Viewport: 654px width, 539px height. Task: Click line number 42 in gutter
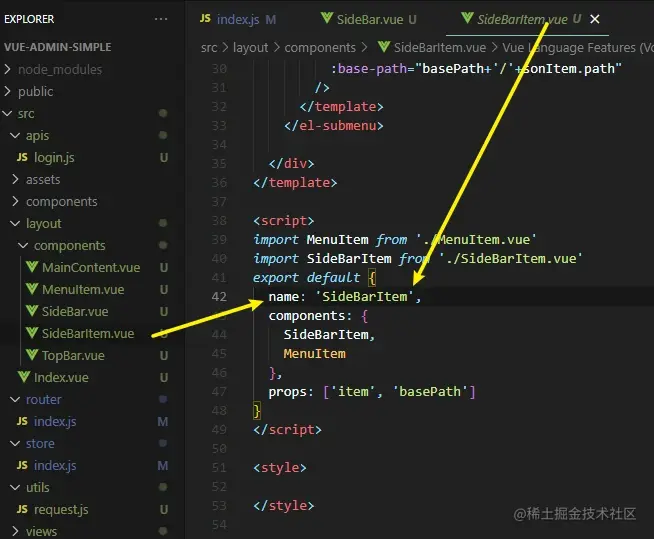pyautogui.click(x=219, y=297)
